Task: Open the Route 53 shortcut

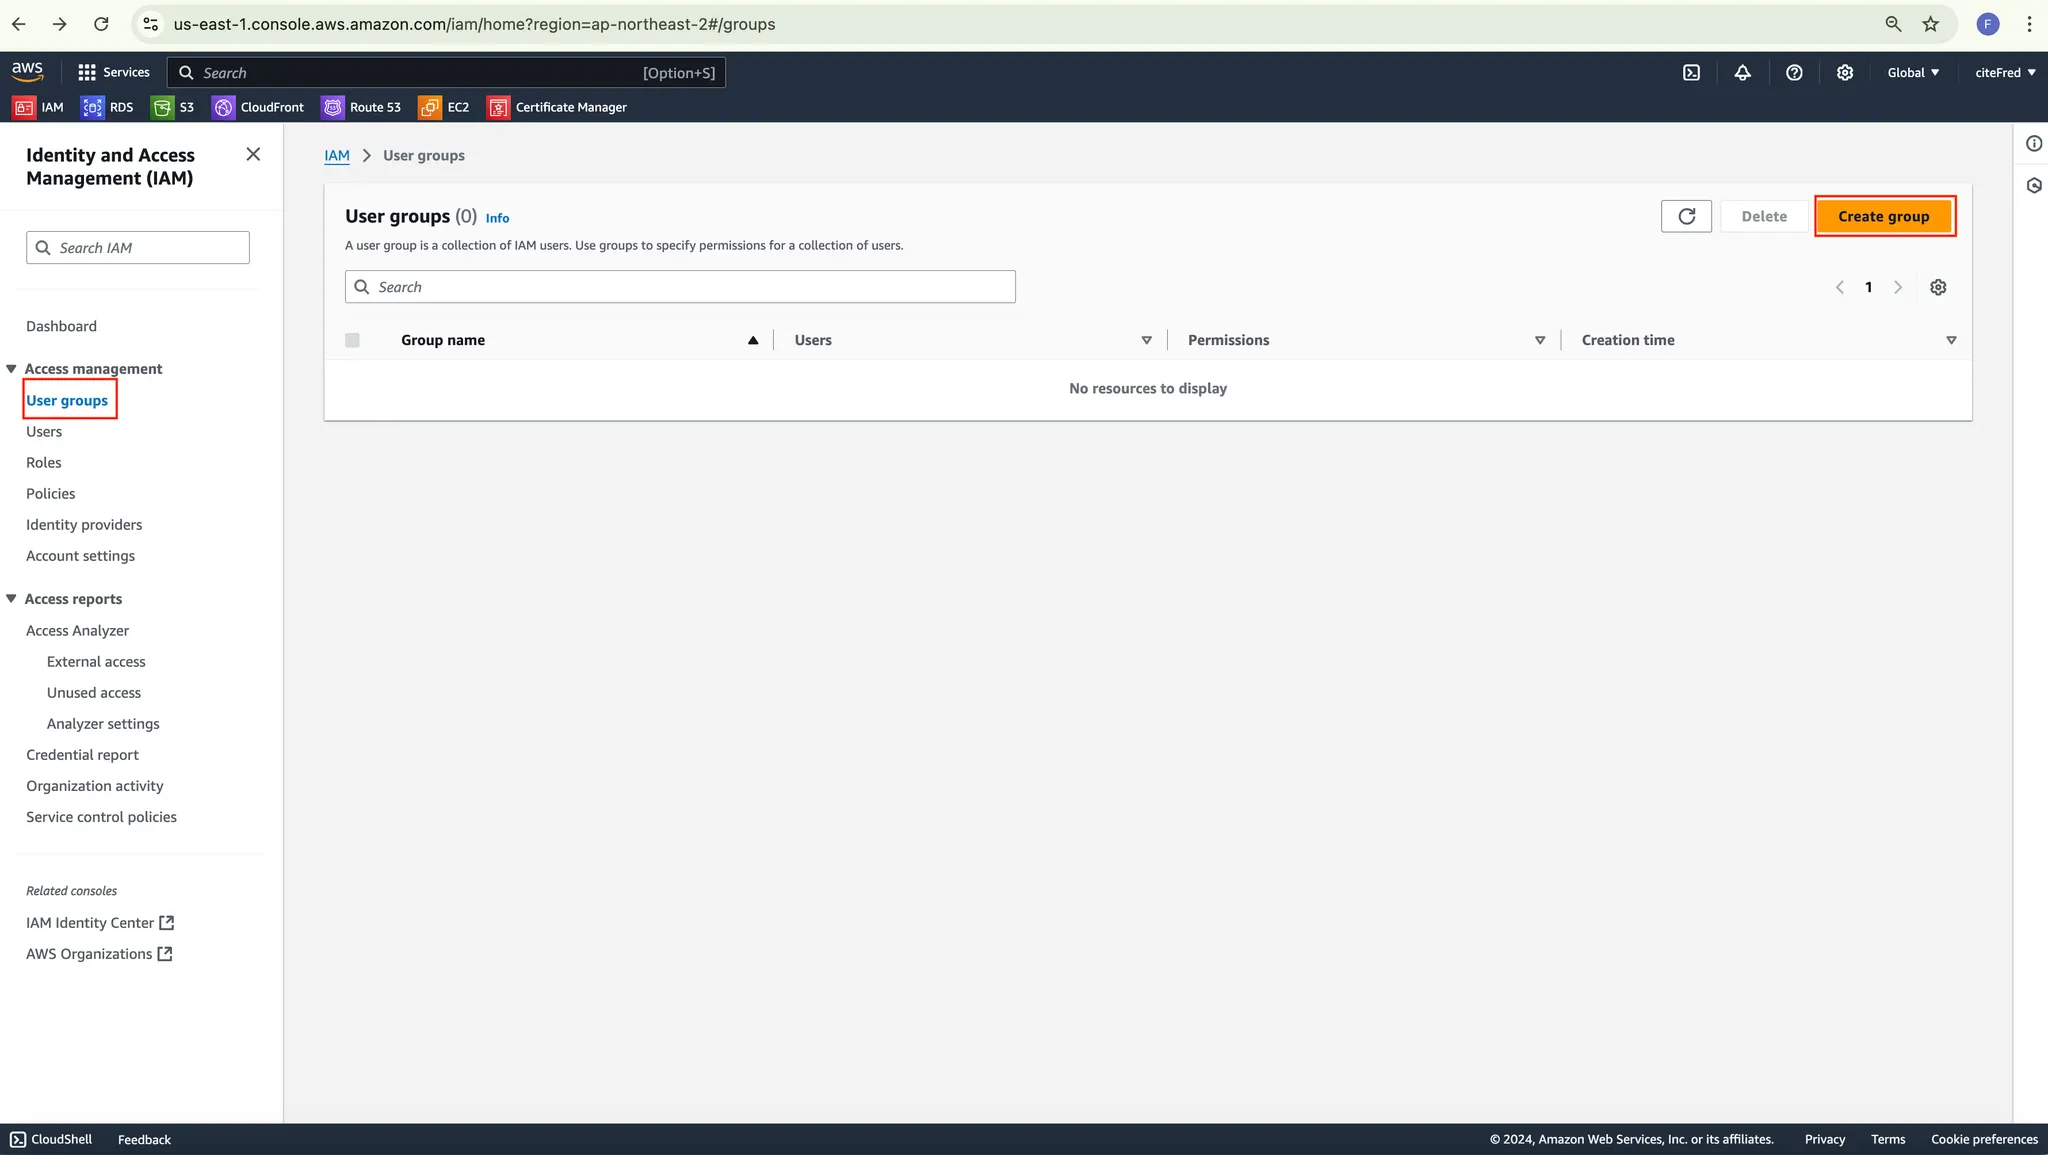Action: 361,107
